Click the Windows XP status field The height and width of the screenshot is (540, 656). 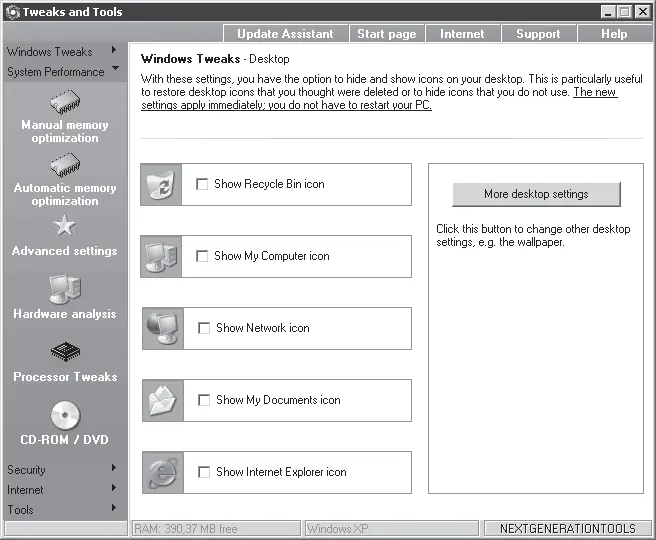[x=392, y=529]
